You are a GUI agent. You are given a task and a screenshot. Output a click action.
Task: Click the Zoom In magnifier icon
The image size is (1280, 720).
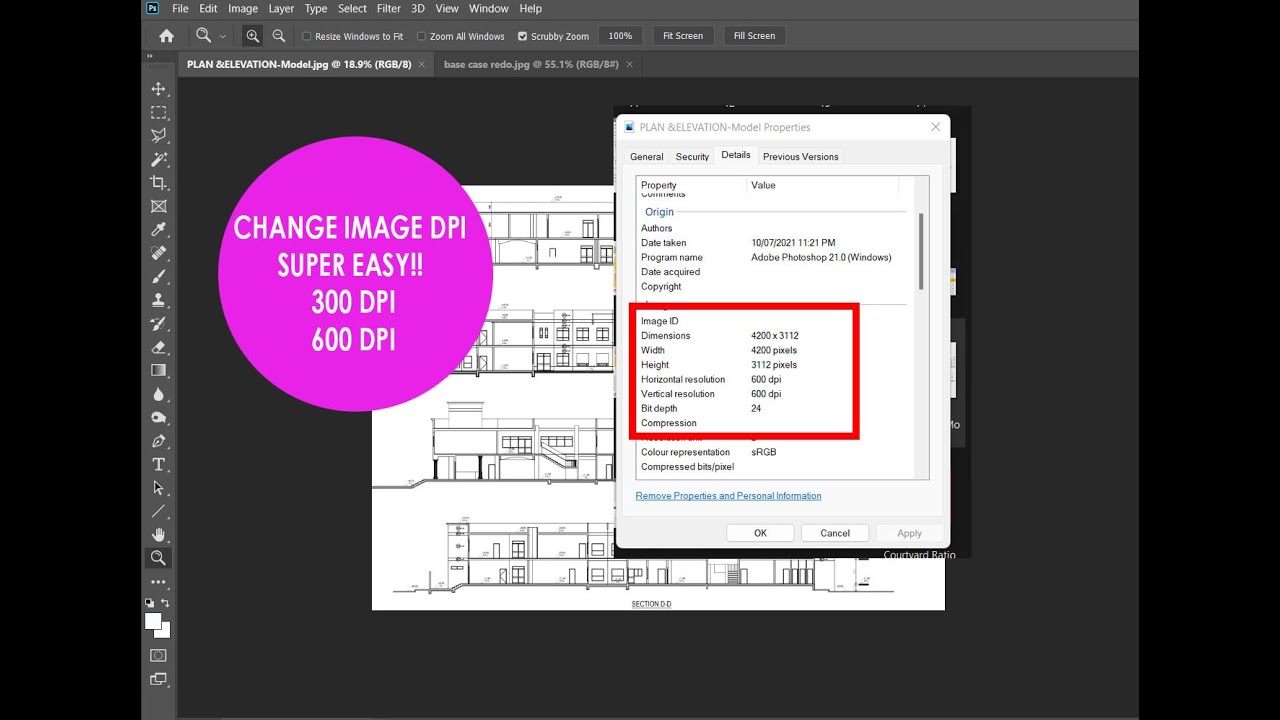(252, 36)
